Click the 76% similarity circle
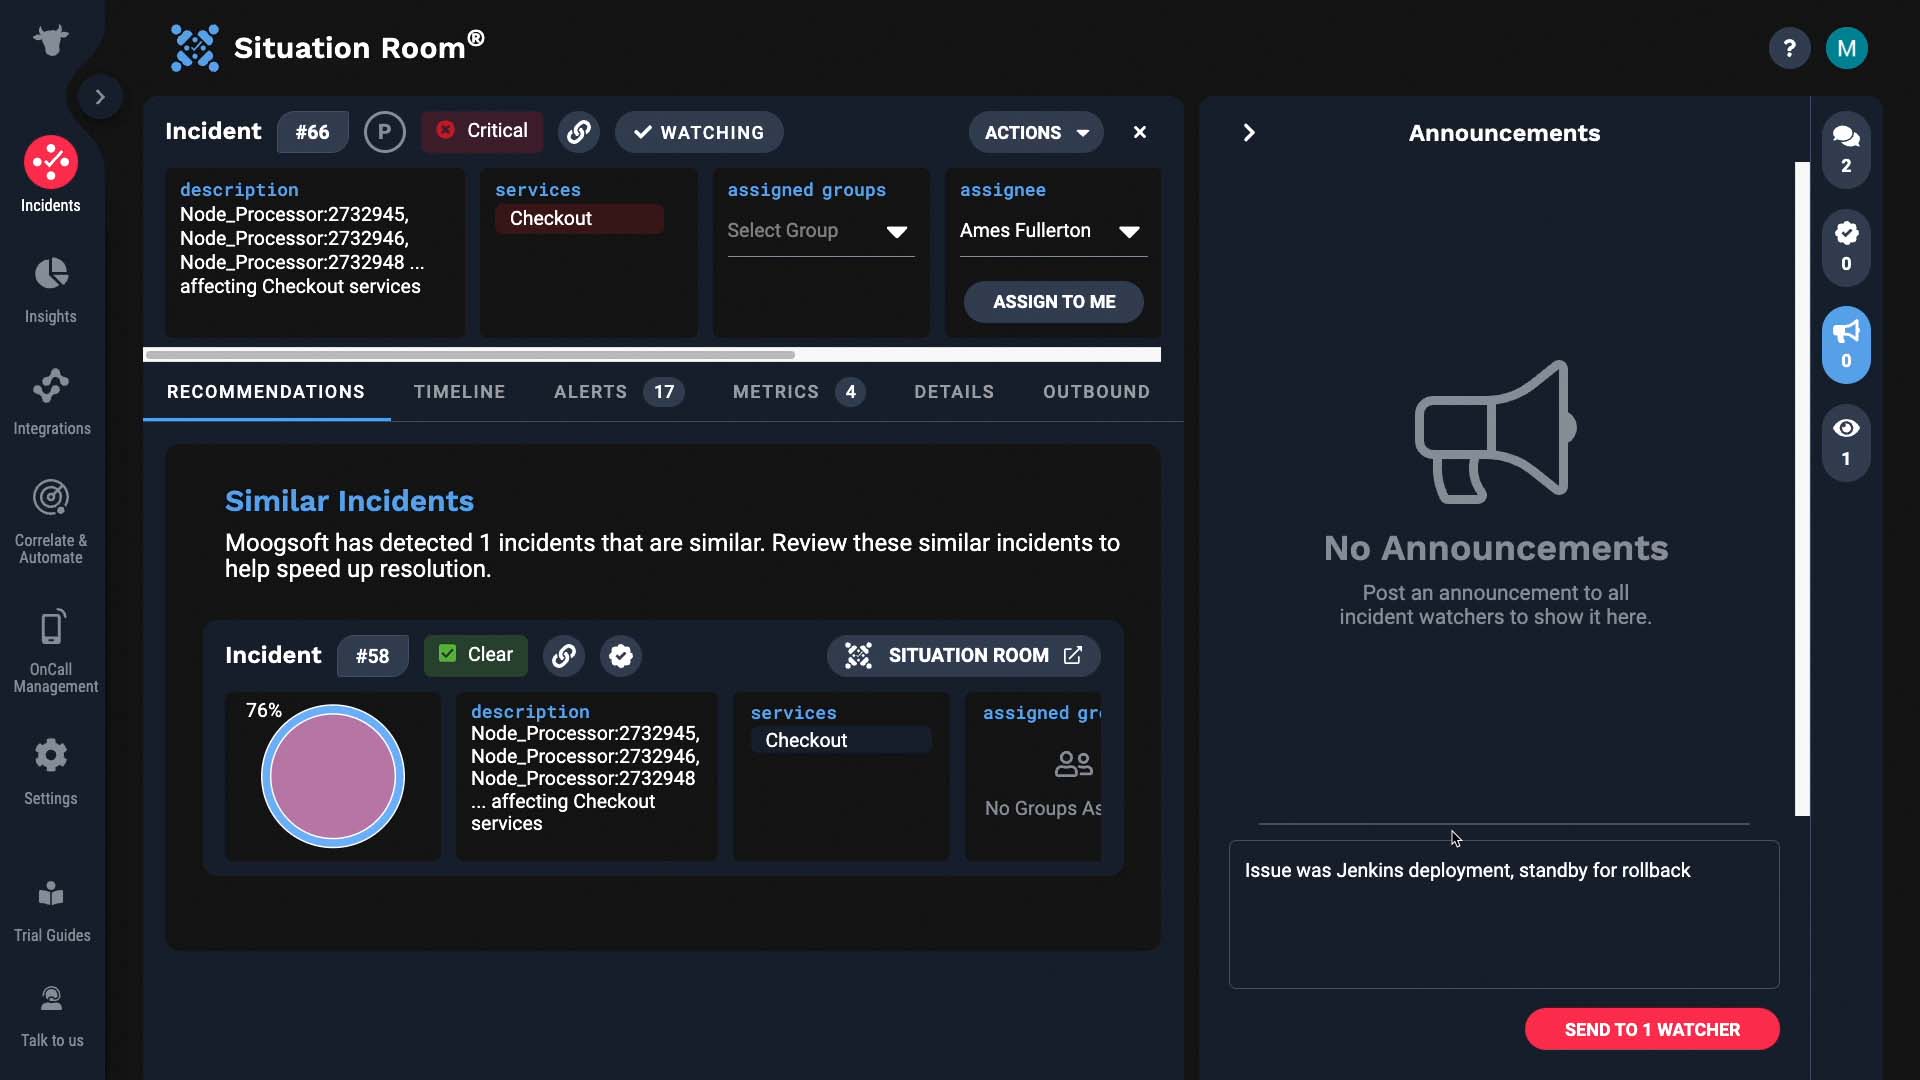 click(x=333, y=776)
